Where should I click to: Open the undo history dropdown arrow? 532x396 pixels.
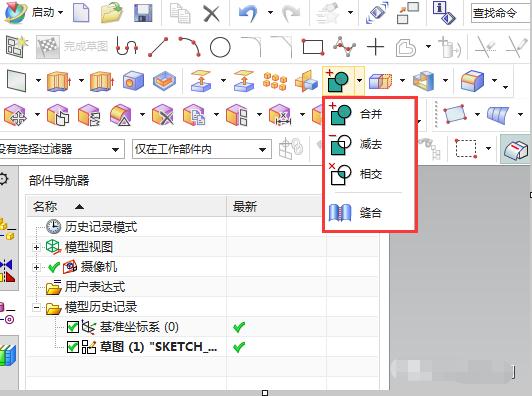click(x=270, y=13)
